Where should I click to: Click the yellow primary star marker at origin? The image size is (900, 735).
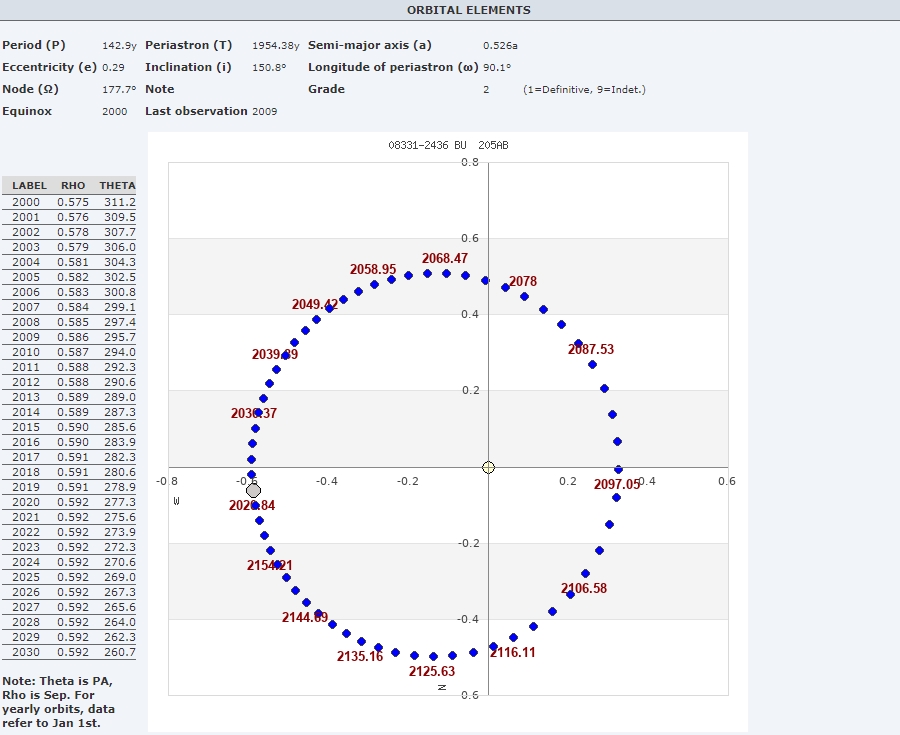click(488, 467)
